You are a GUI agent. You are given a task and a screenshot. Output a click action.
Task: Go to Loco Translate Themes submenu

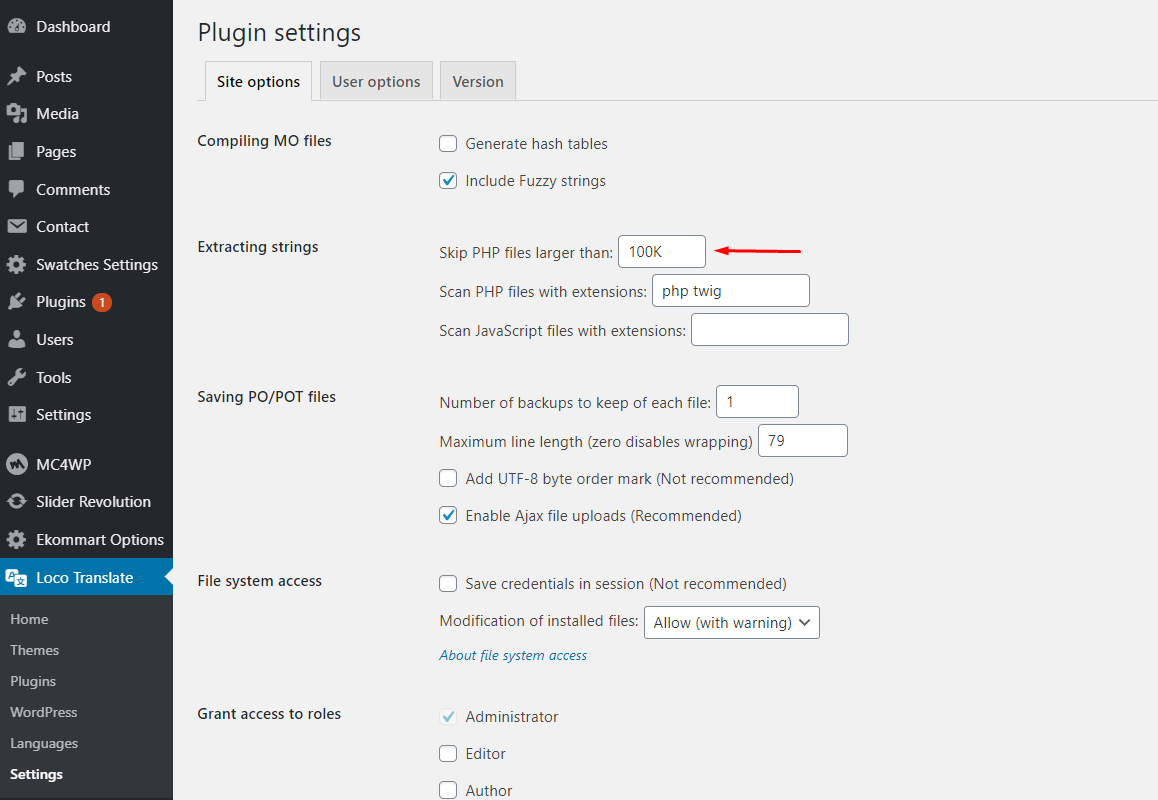point(35,650)
